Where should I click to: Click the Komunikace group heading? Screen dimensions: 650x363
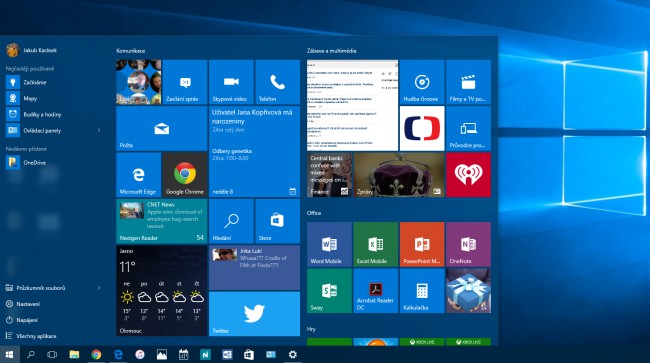[x=131, y=51]
